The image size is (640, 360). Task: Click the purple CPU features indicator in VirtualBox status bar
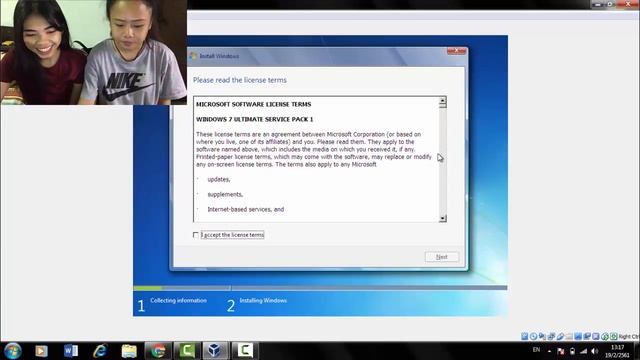(596, 336)
